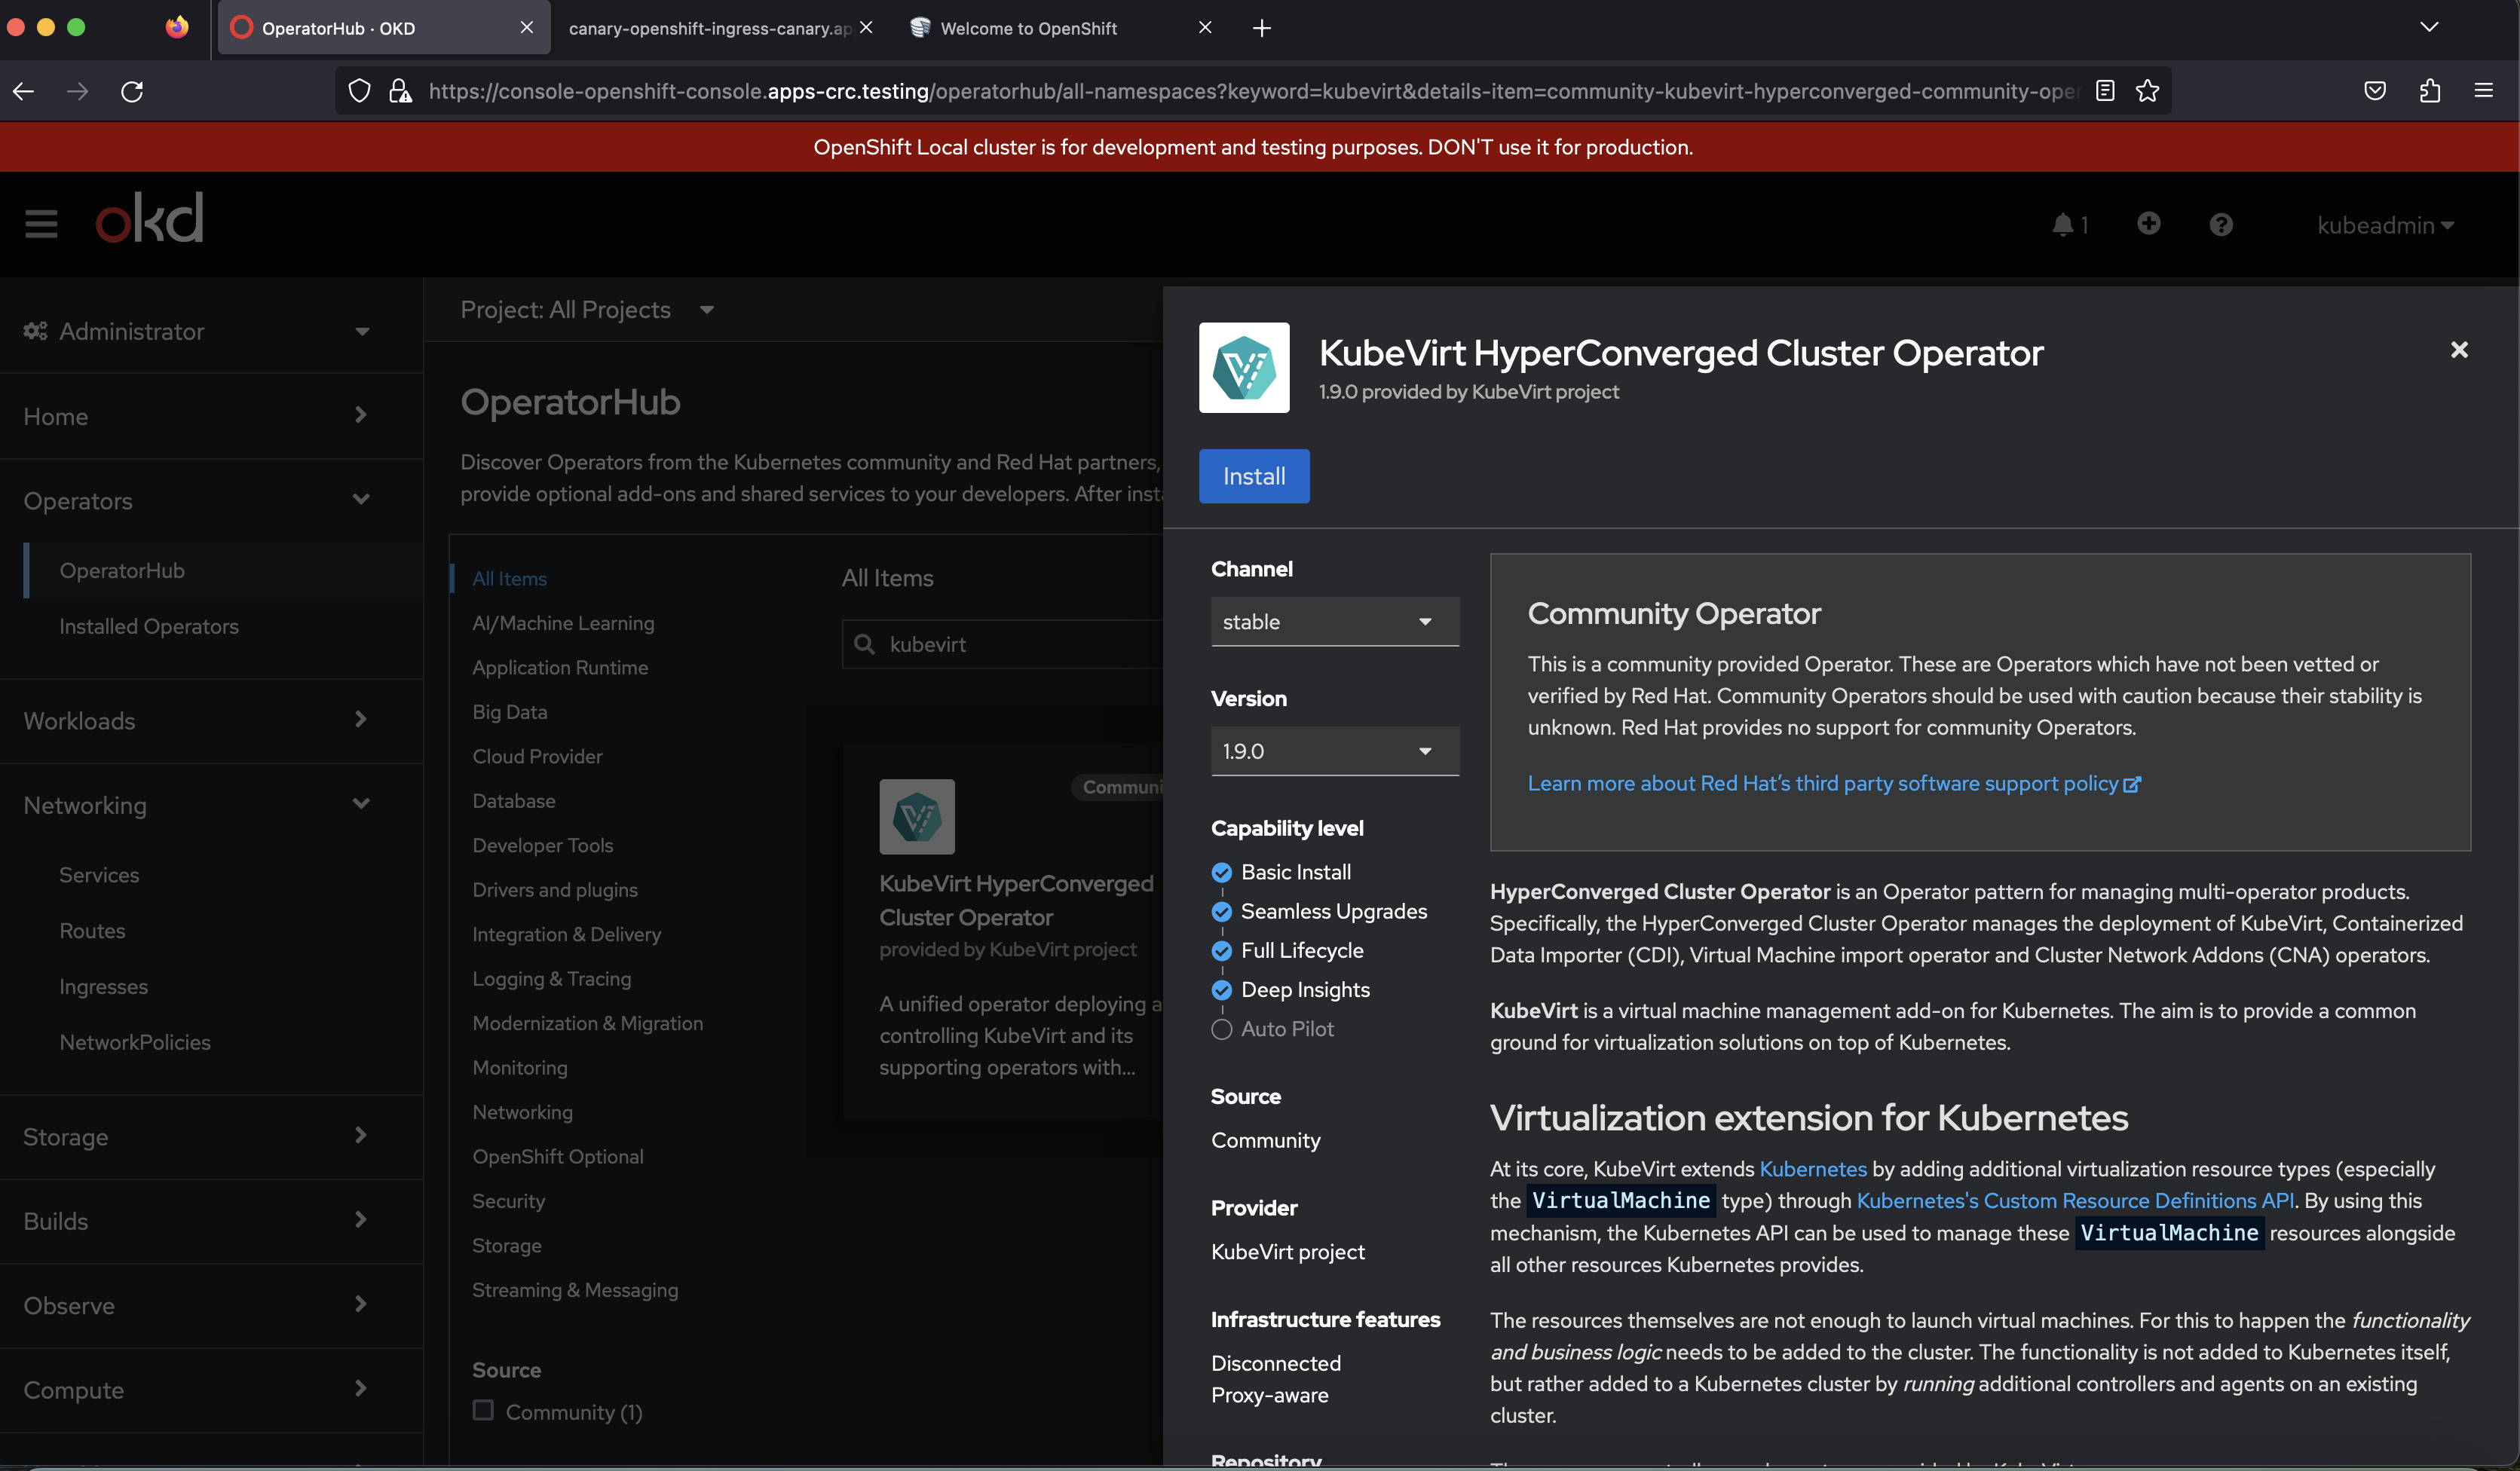Click the notifications bell icon
This screenshot has height=1471, width=2520.
[2062, 225]
